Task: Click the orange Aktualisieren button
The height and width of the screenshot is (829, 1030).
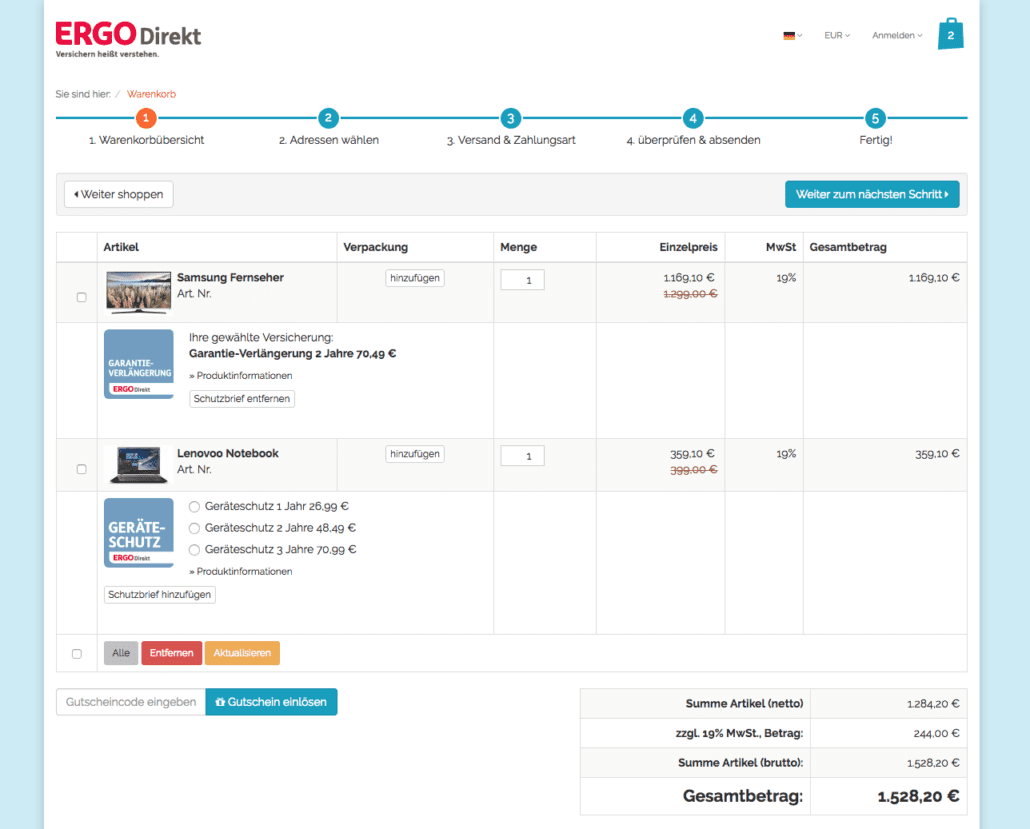Action: coord(242,653)
